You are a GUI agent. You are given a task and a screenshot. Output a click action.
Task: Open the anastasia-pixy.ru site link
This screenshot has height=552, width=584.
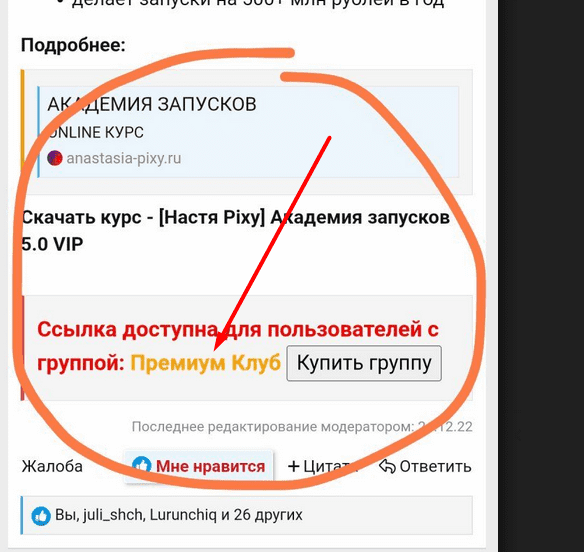[x=124, y=158]
